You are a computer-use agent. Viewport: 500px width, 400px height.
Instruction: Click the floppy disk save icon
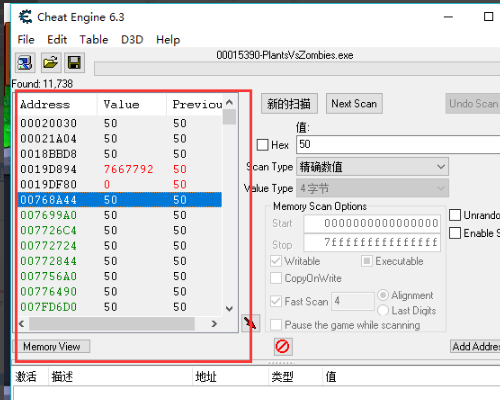pos(74,62)
